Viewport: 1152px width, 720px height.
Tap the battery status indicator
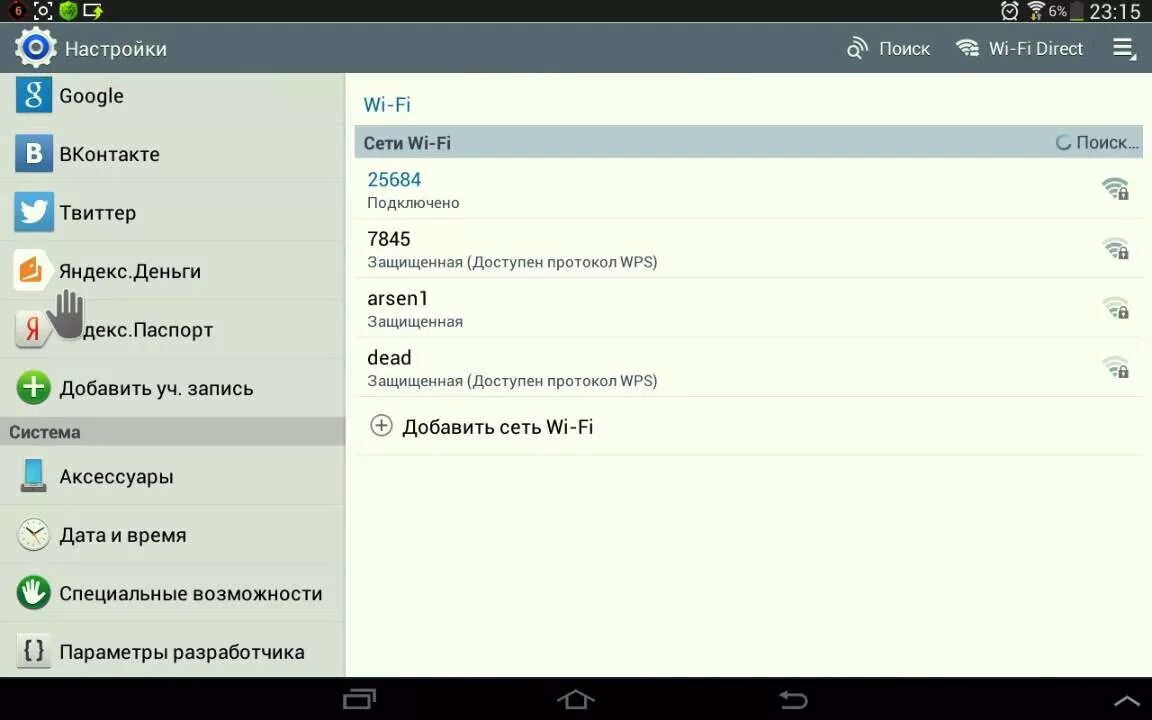[1076, 11]
